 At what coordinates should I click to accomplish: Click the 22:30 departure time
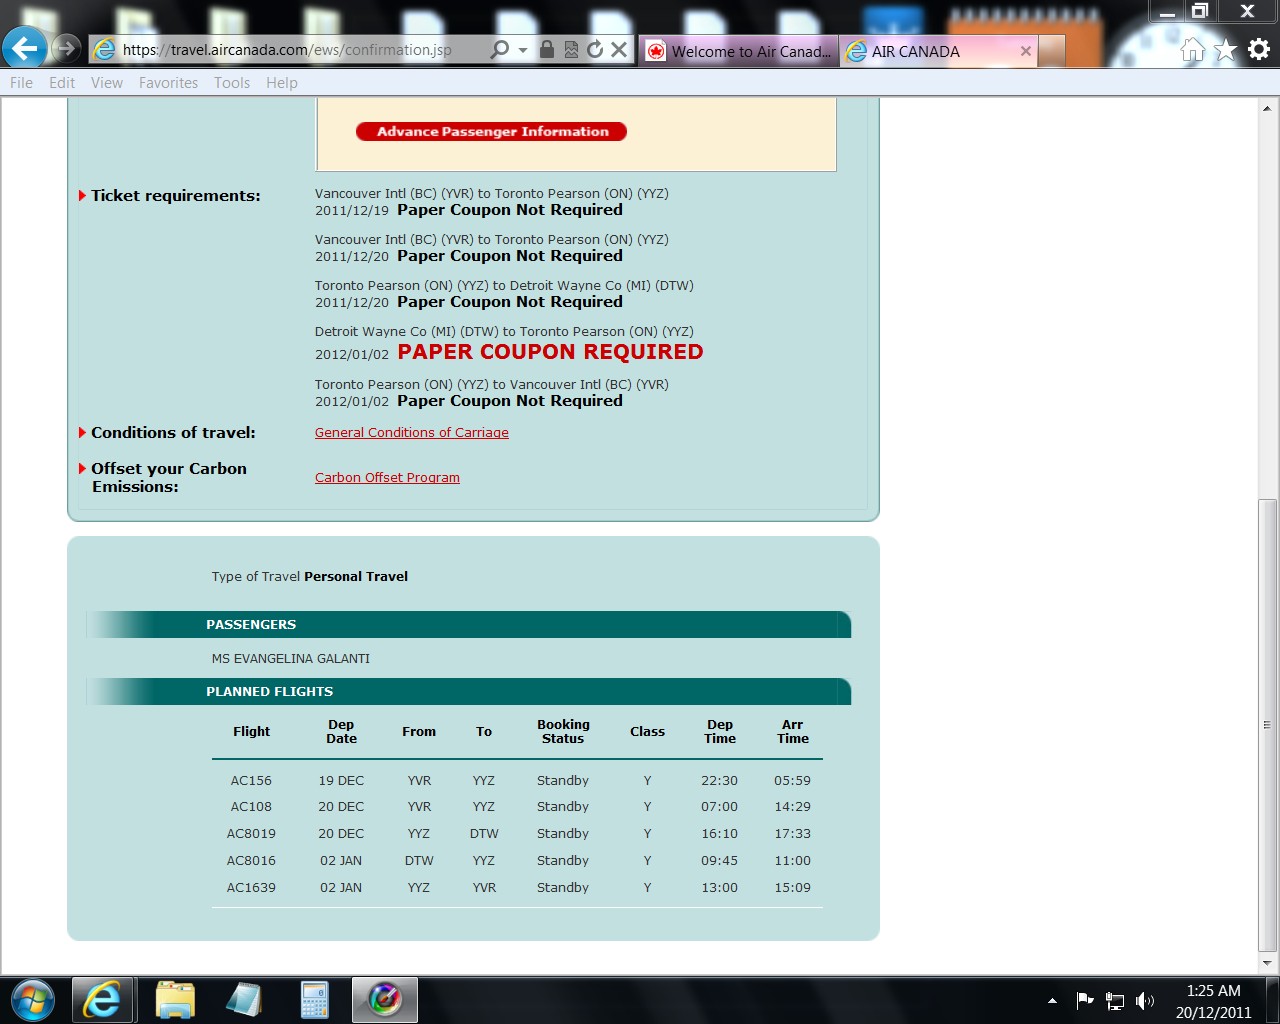[x=719, y=781]
